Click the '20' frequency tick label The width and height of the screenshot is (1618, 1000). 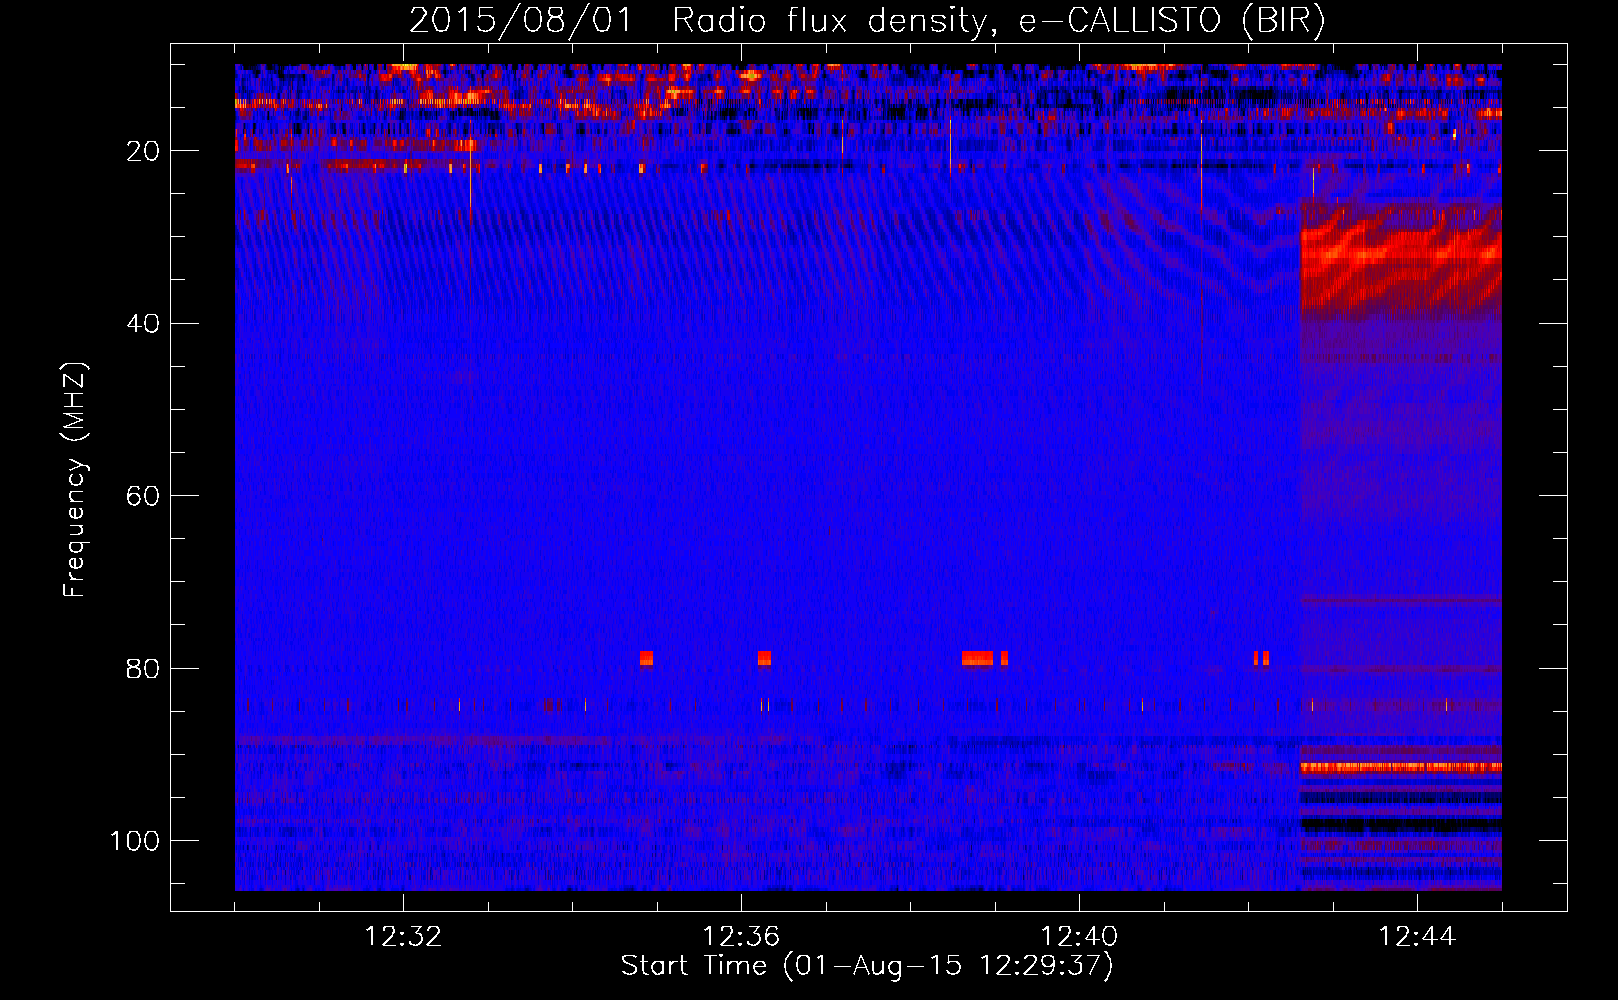tap(143, 151)
